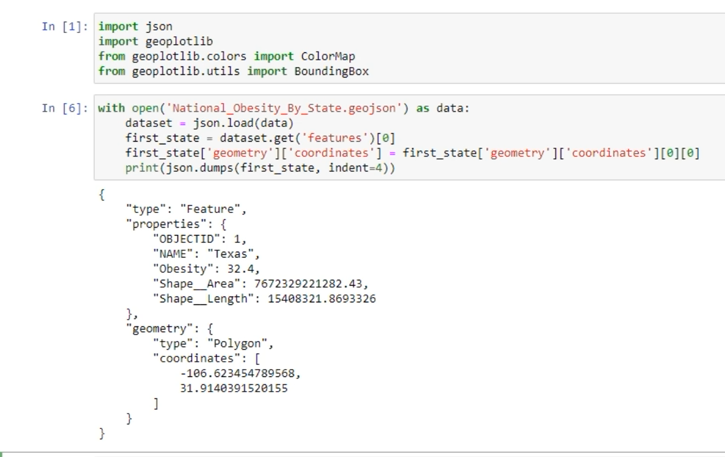Click the print(json.dumps(...)) line
The height and width of the screenshot is (457, 725).
[260, 168]
